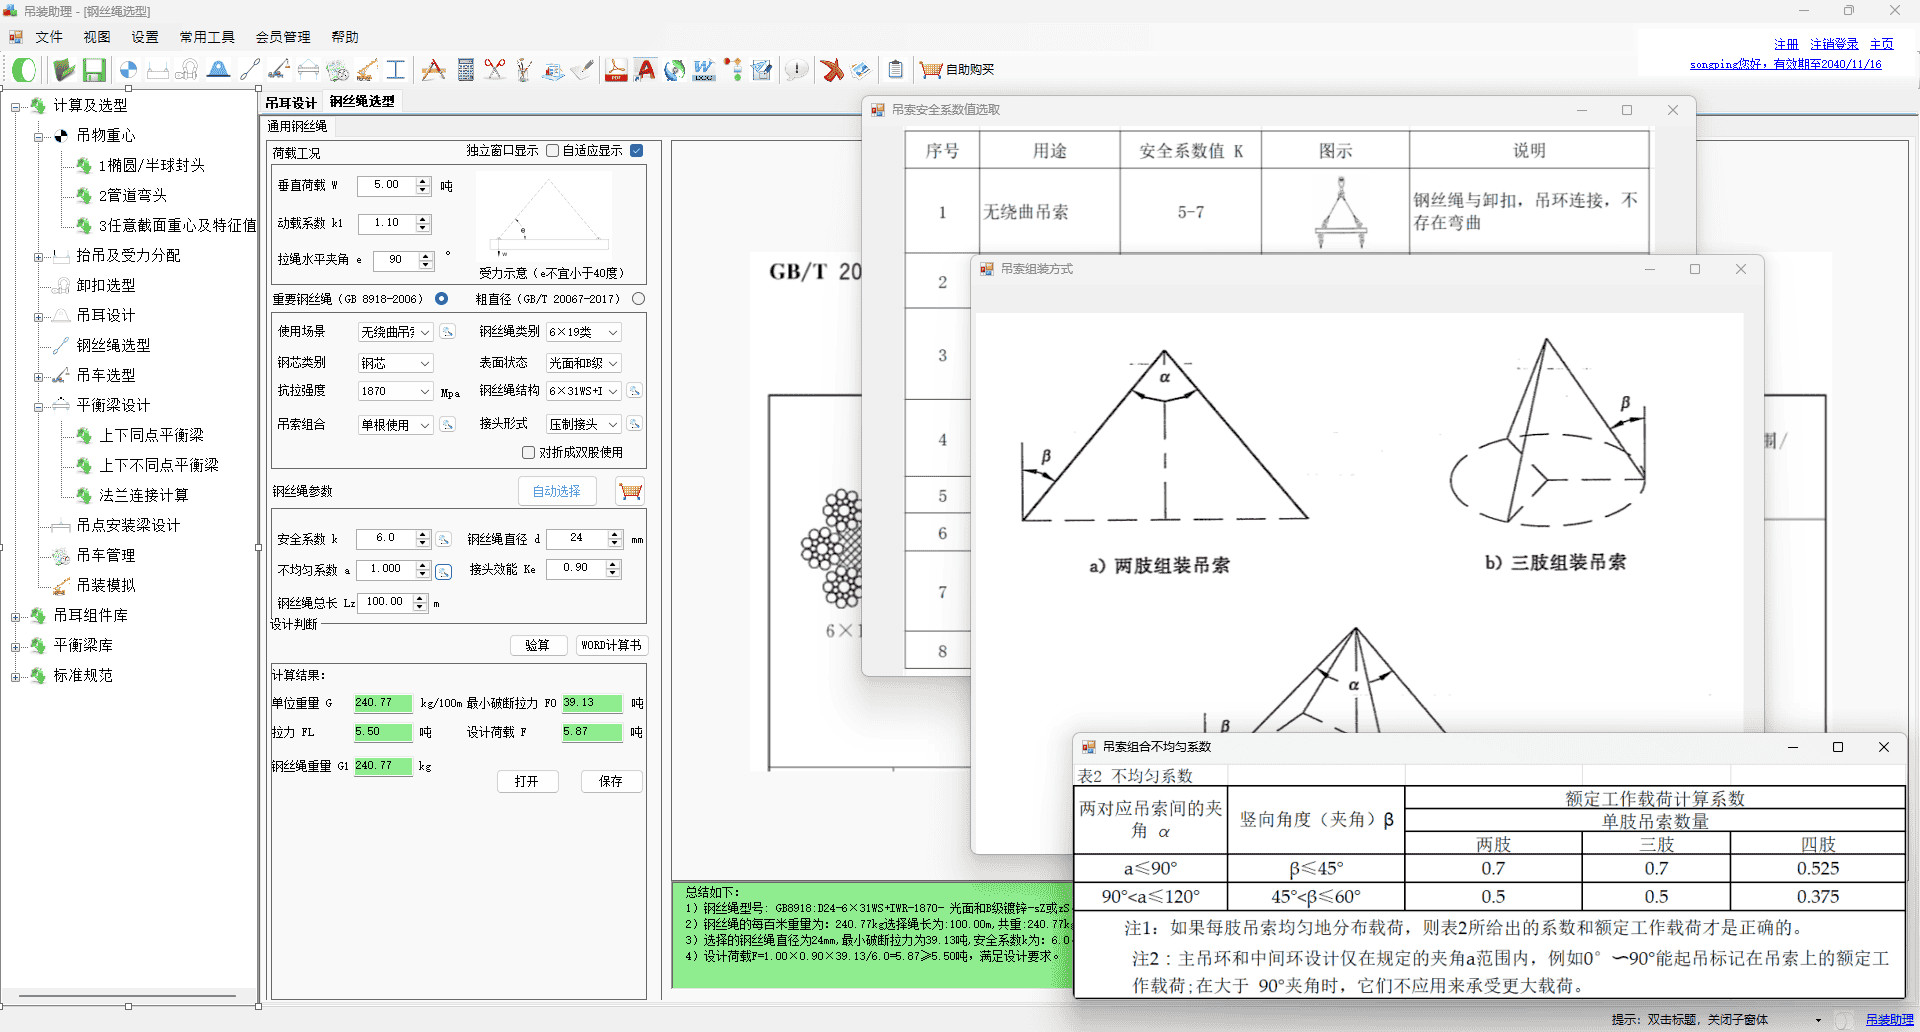The height and width of the screenshot is (1032, 1920).
Task: Click the 验算 button
Action: click(x=538, y=645)
